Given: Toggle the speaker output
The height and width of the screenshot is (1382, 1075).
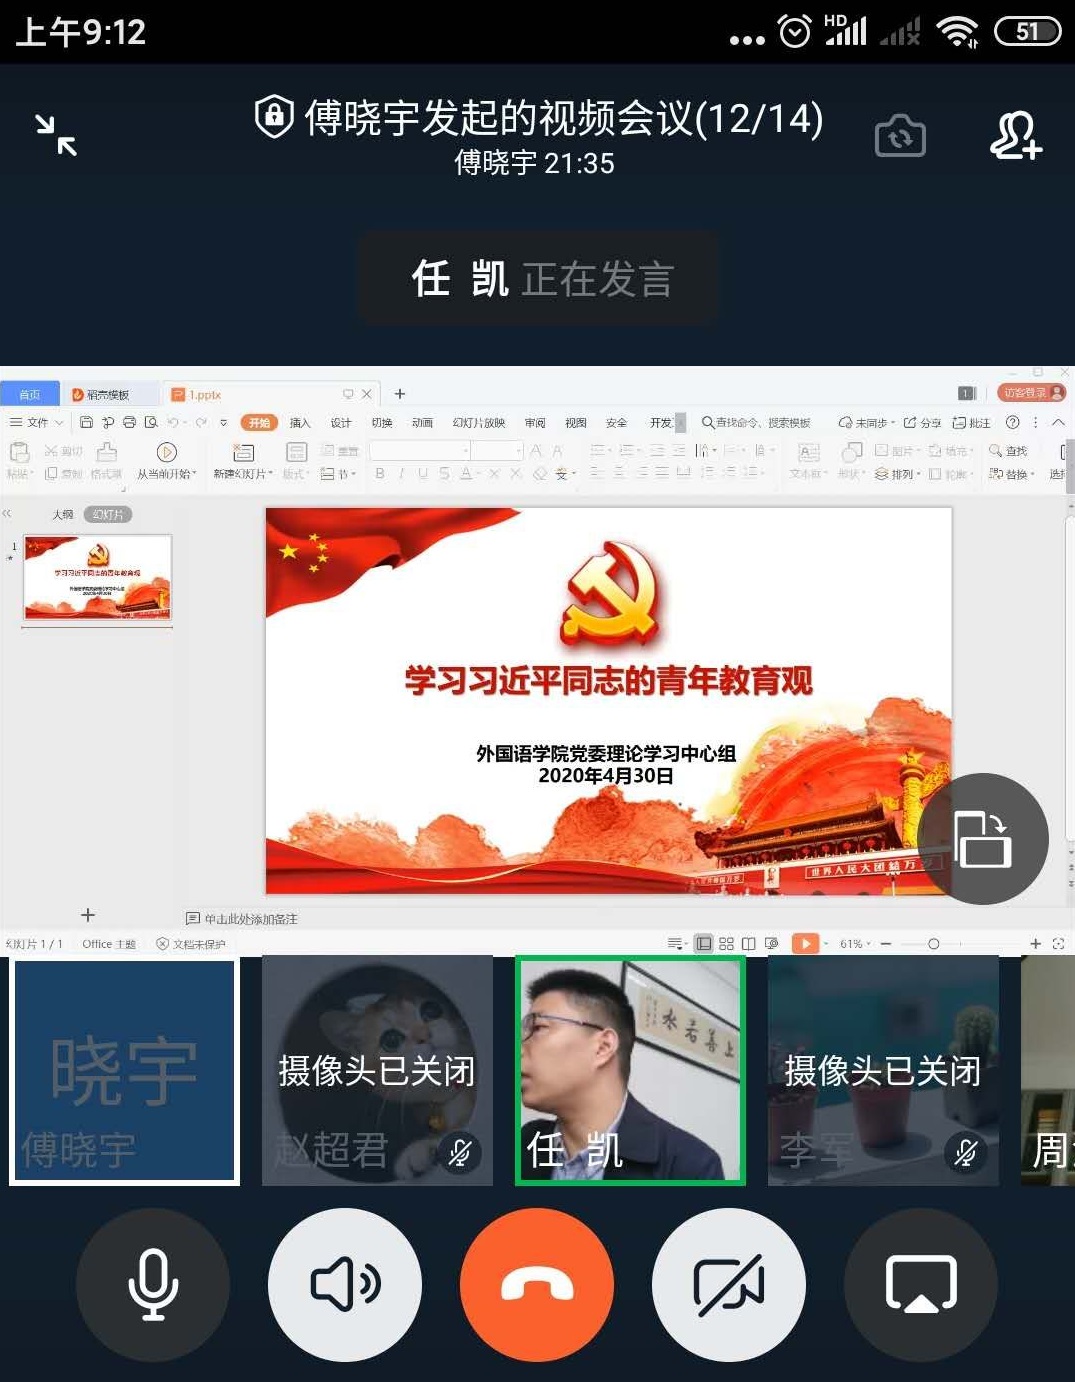Looking at the screenshot, I should (x=345, y=1285).
